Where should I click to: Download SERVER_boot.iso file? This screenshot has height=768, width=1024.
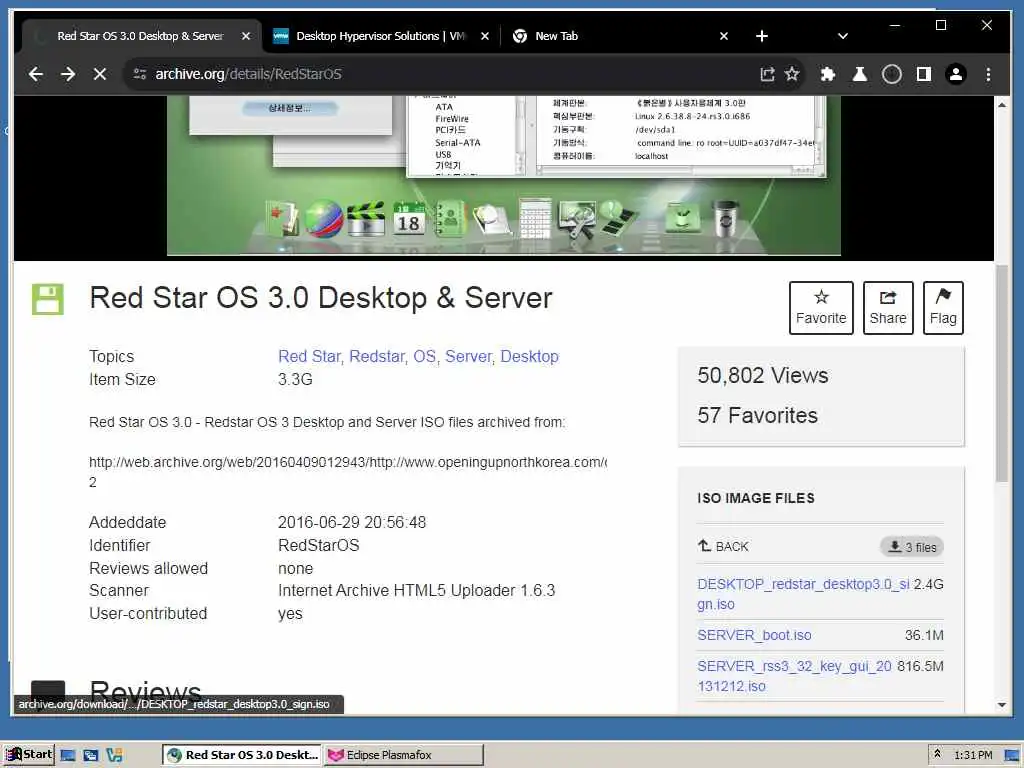tap(754, 635)
